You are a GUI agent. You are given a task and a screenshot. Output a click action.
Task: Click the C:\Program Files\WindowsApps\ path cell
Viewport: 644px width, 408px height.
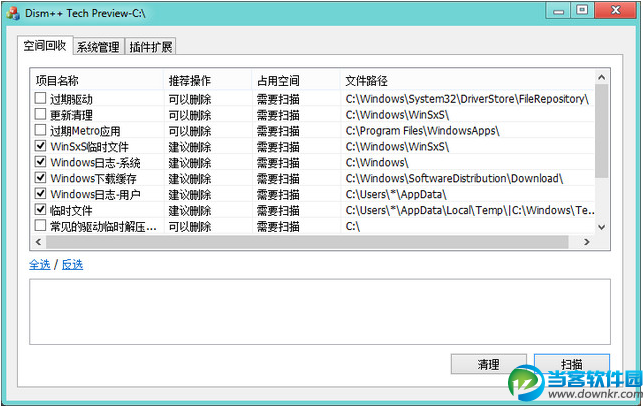pyautogui.click(x=423, y=131)
